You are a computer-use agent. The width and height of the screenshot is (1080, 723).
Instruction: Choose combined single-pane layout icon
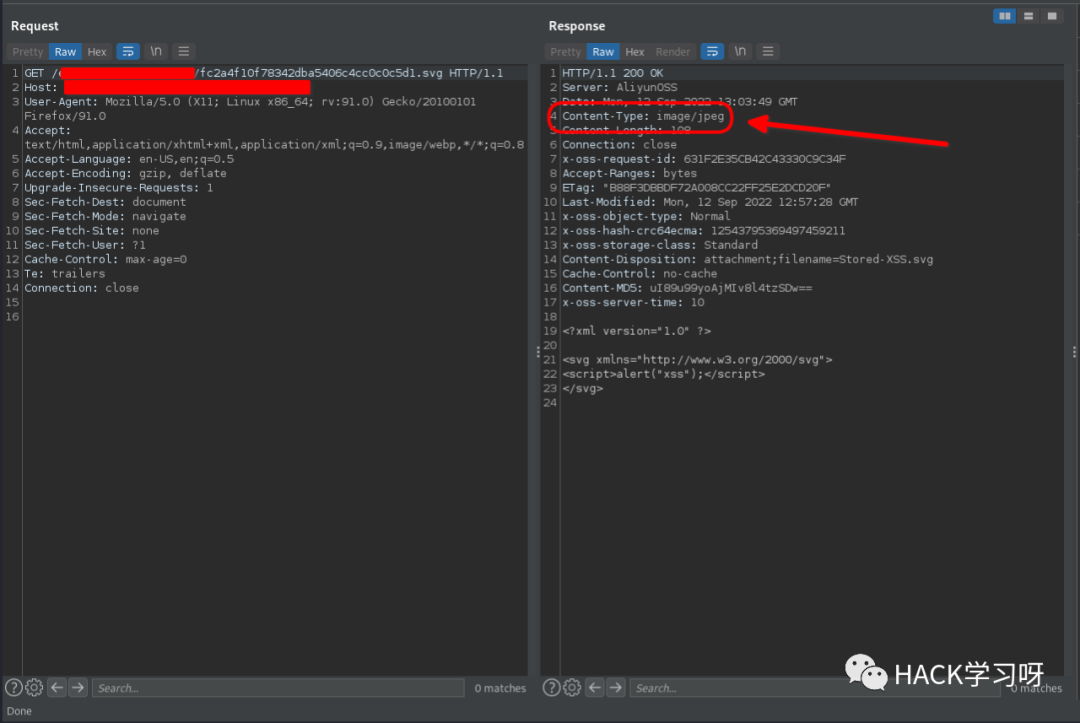point(1052,16)
